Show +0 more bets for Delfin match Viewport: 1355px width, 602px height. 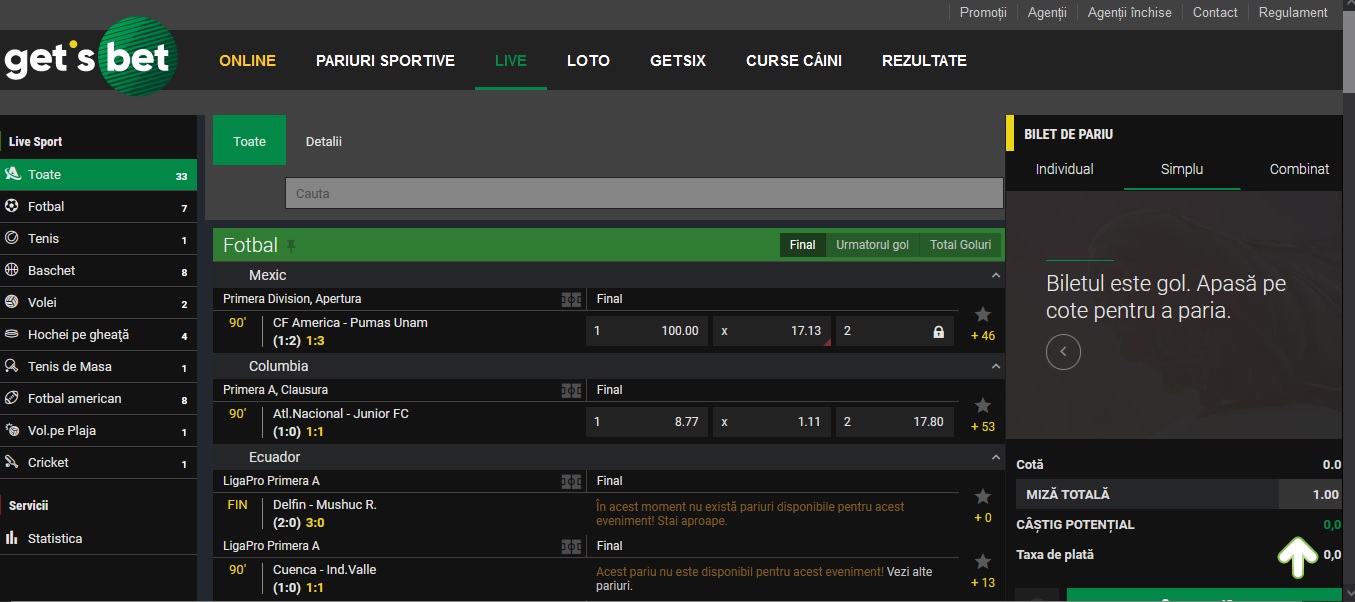(x=983, y=518)
